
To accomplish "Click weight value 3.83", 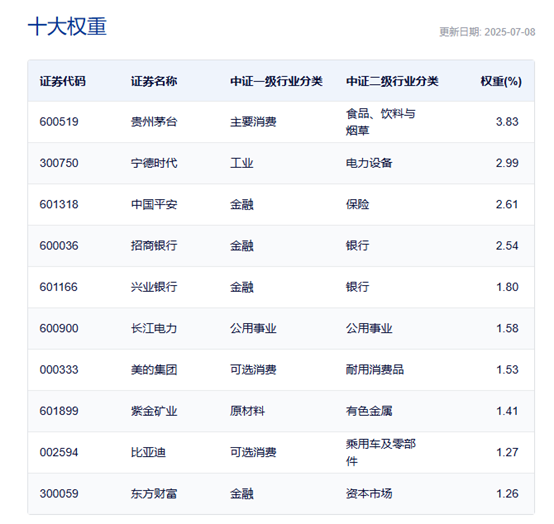I will [x=507, y=122].
